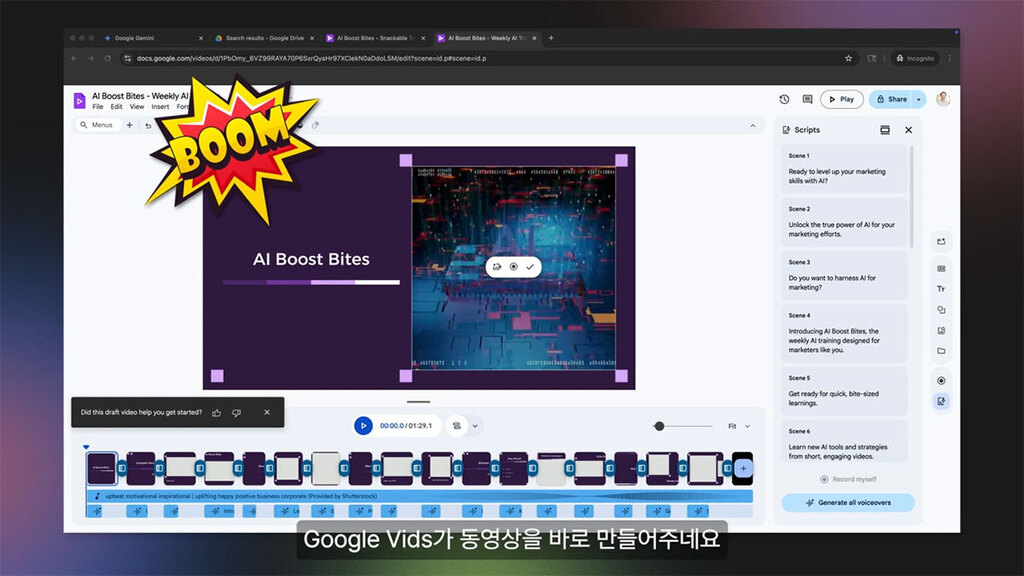Open the Fit zoom dropdown
The image size is (1024, 576).
[739, 426]
